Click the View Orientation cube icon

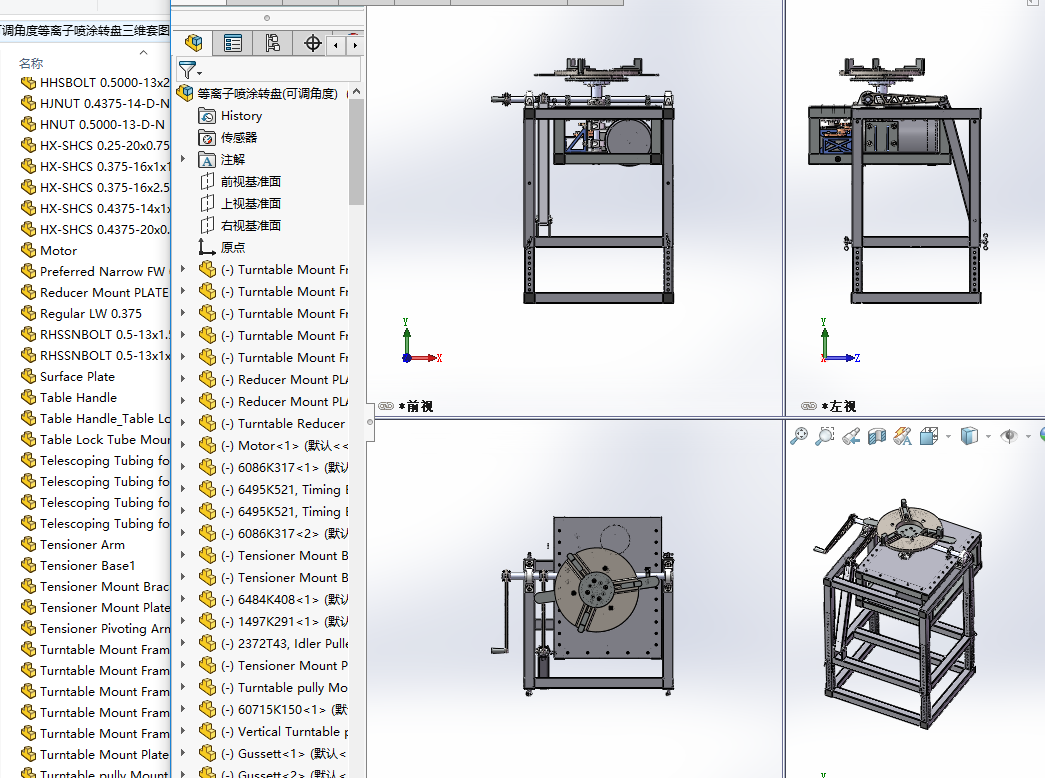click(927, 436)
